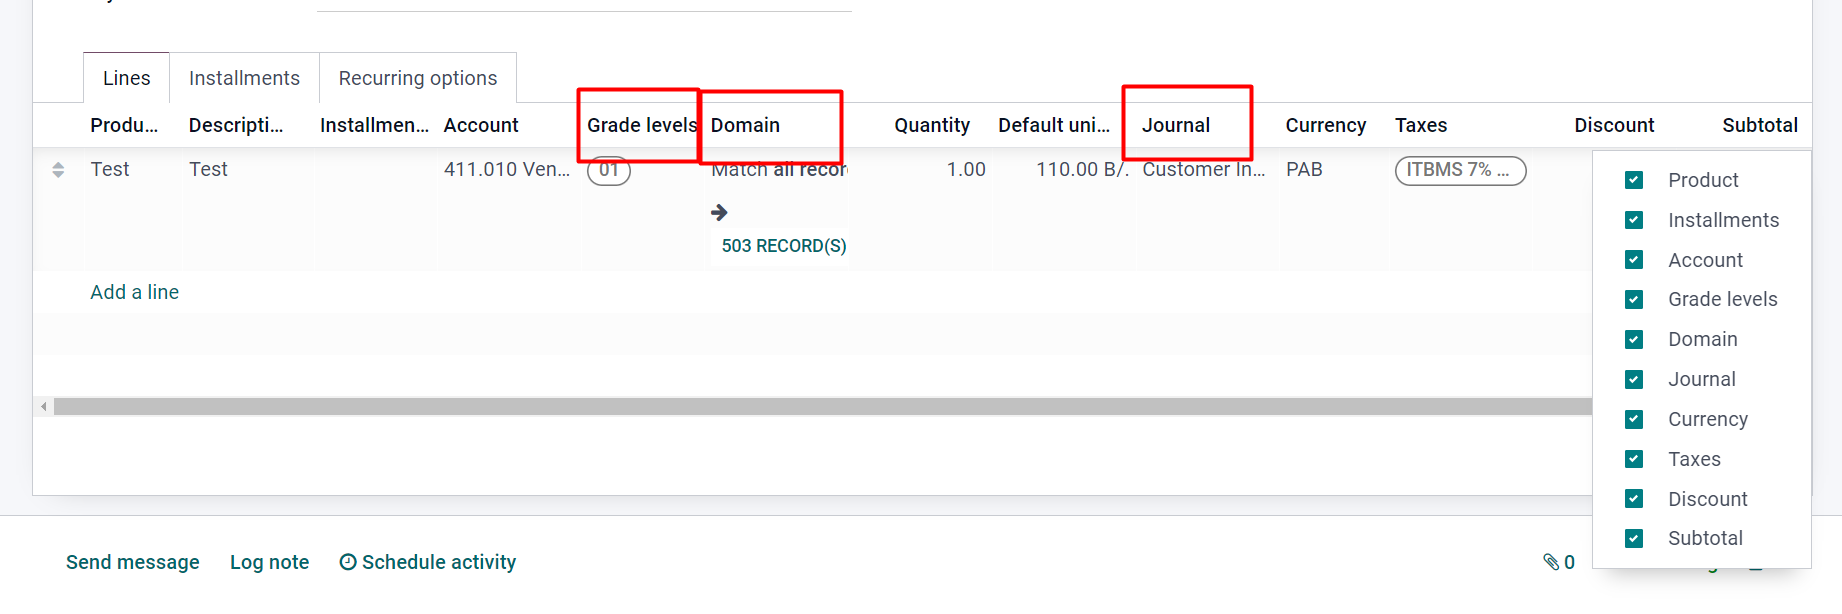The width and height of the screenshot is (1842, 614).
Task: Open the Account field 411.010 in row
Action: 506,170
